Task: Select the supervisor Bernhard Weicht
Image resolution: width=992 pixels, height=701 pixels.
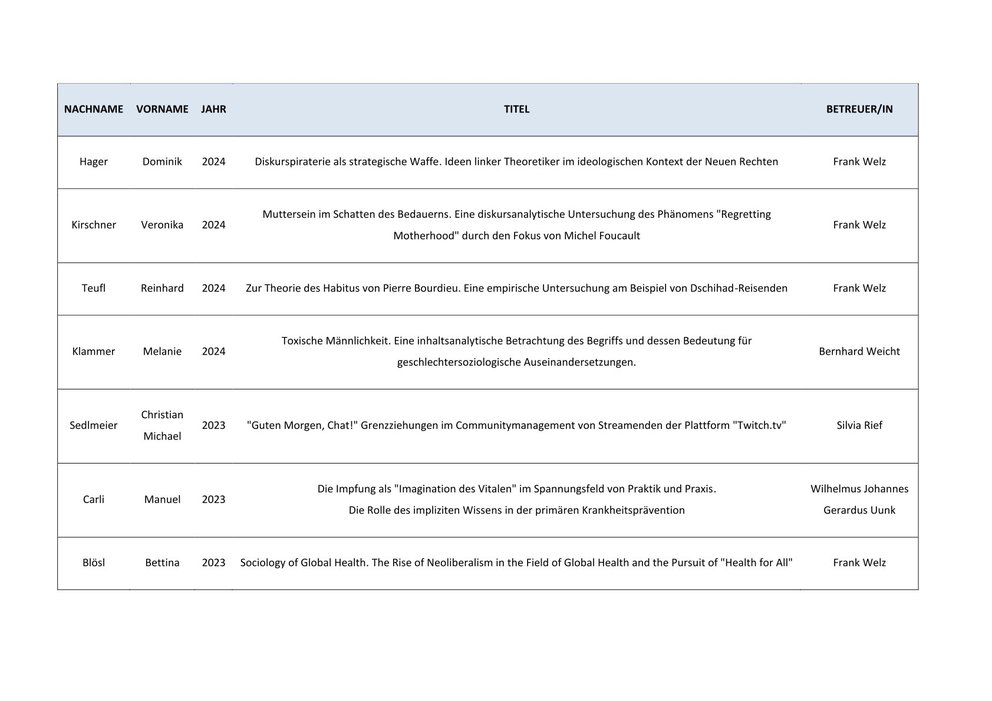Action: click(858, 351)
